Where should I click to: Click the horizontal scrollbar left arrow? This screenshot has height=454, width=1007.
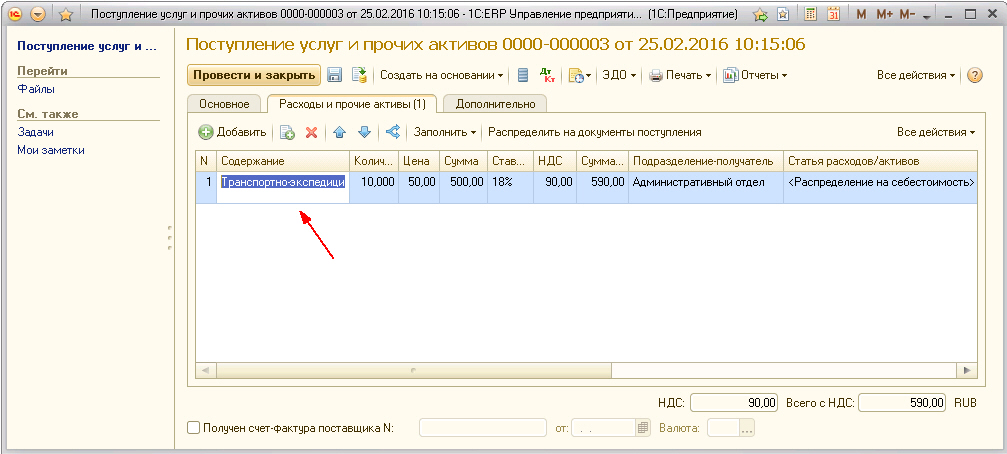click(x=206, y=371)
